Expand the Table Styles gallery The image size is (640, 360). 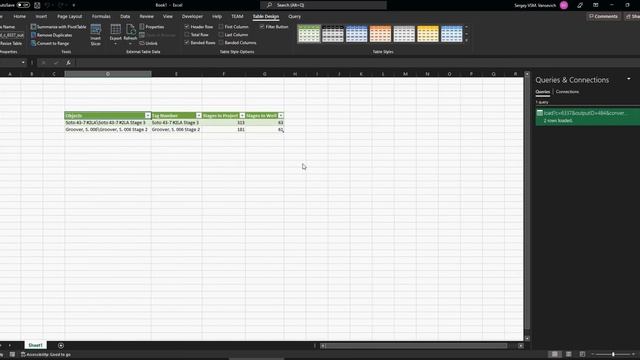coord(467,40)
